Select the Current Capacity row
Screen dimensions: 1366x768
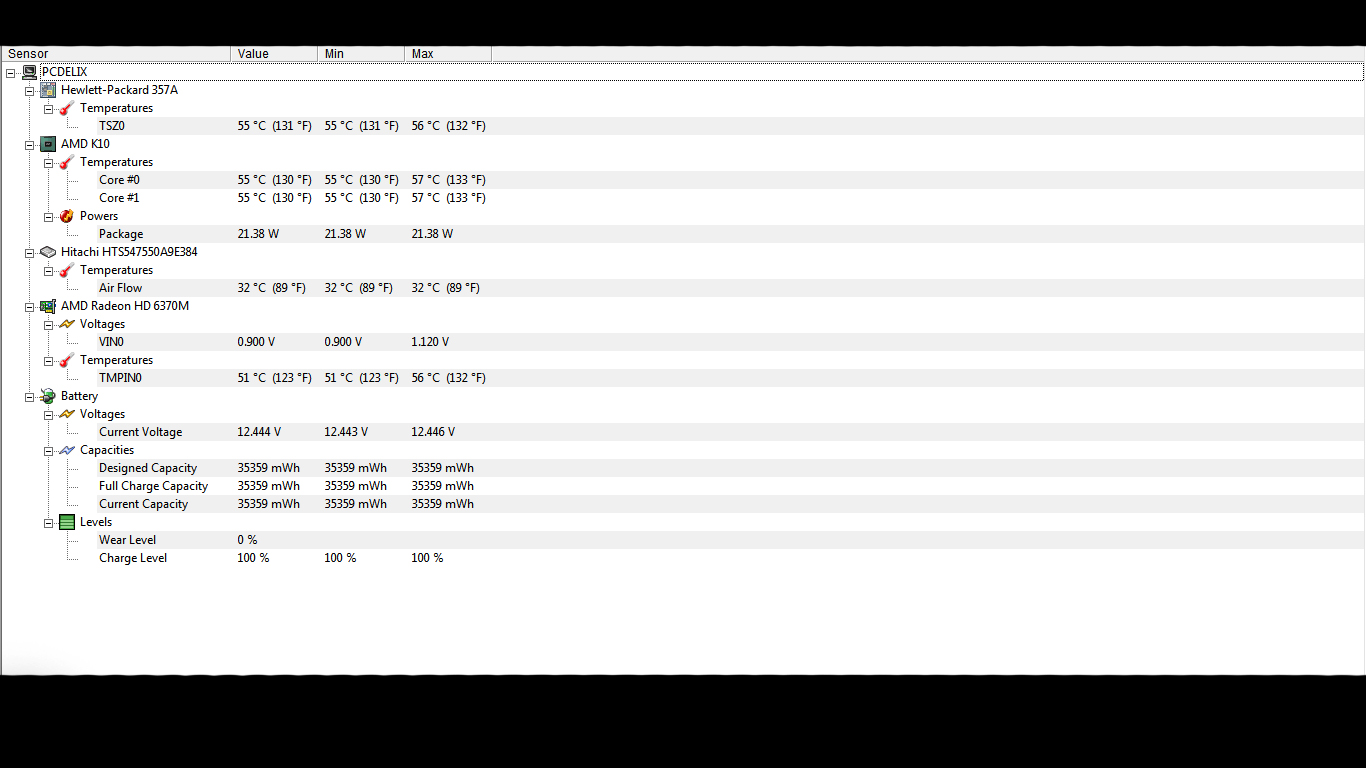pos(683,504)
